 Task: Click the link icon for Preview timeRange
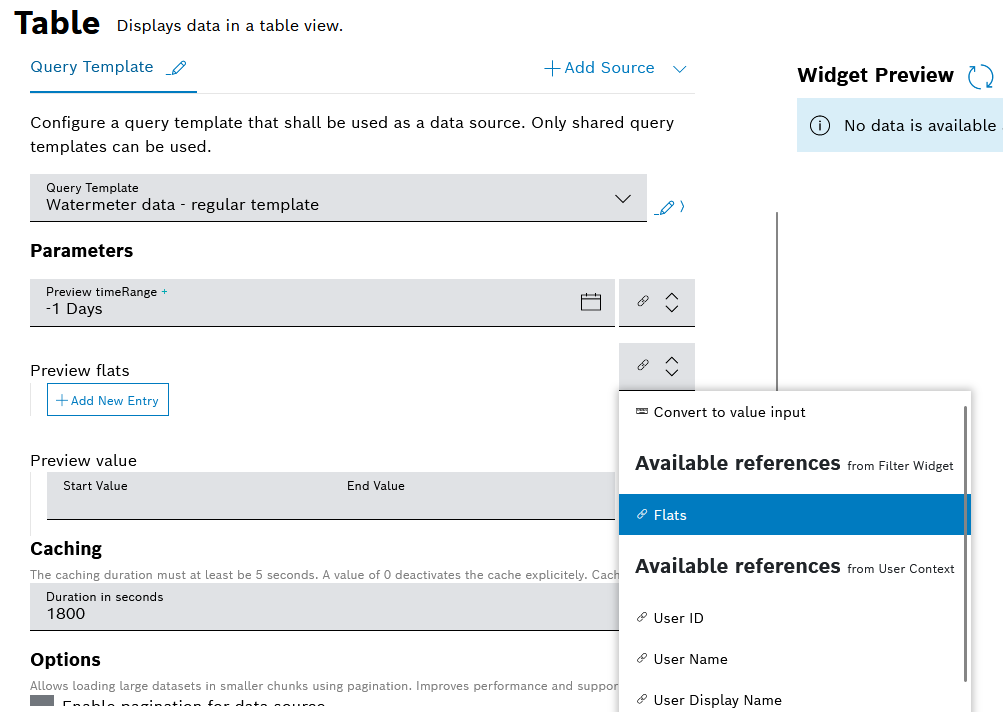(643, 302)
